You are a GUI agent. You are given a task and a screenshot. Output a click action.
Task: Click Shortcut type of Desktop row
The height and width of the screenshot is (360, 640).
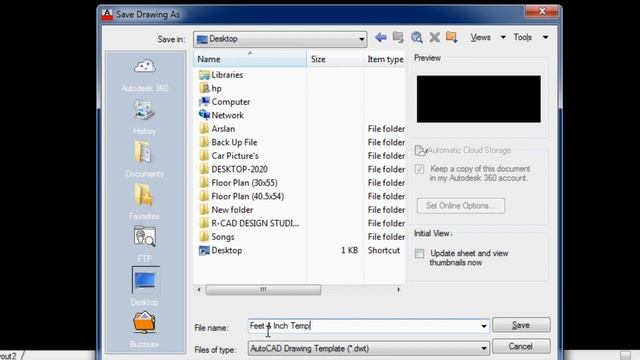pyautogui.click(x=384, y=250)
